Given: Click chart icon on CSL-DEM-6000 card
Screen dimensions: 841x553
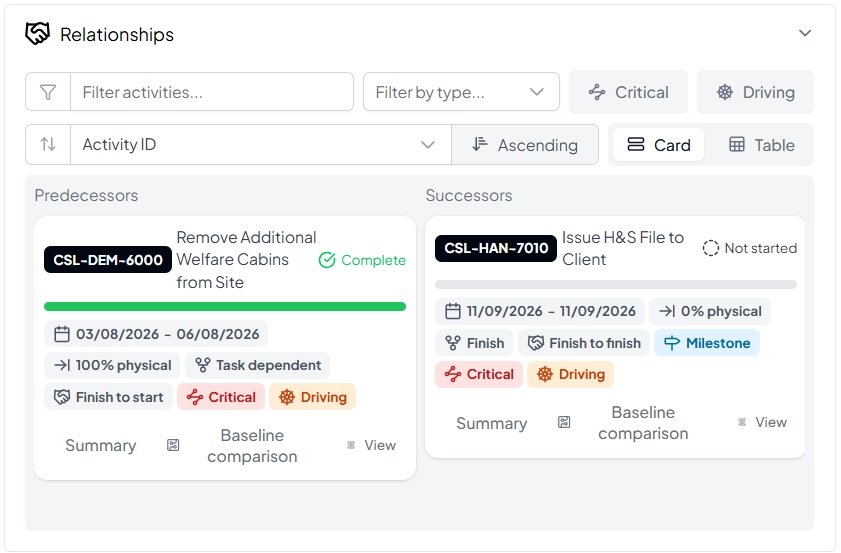Looking at the screenshot, I should point(173,445).
